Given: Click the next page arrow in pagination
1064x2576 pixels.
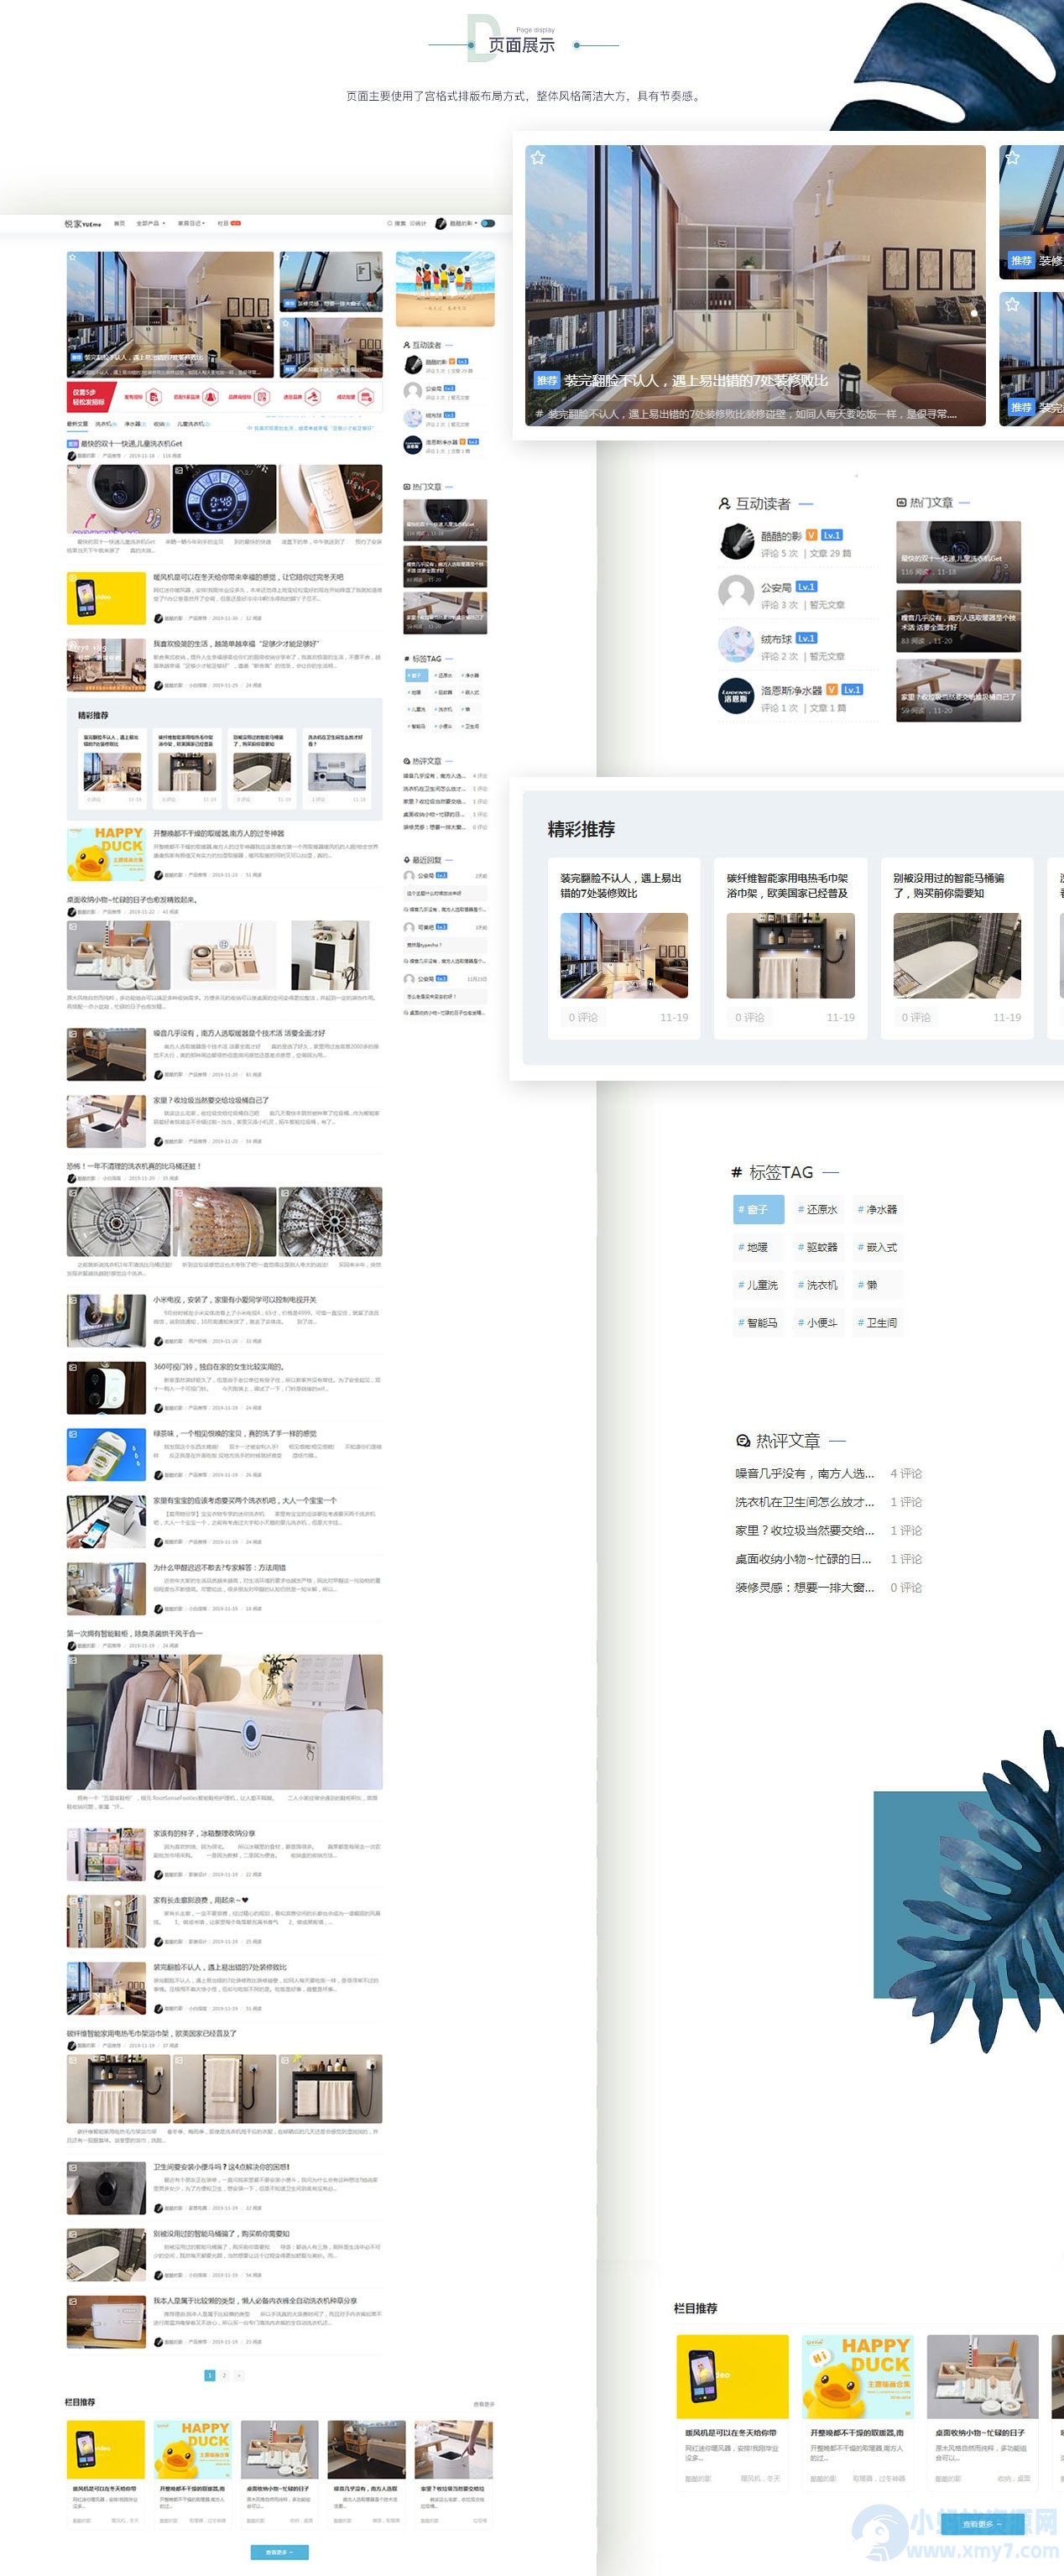Looking at the screenshot, I should click(238, 2375).
